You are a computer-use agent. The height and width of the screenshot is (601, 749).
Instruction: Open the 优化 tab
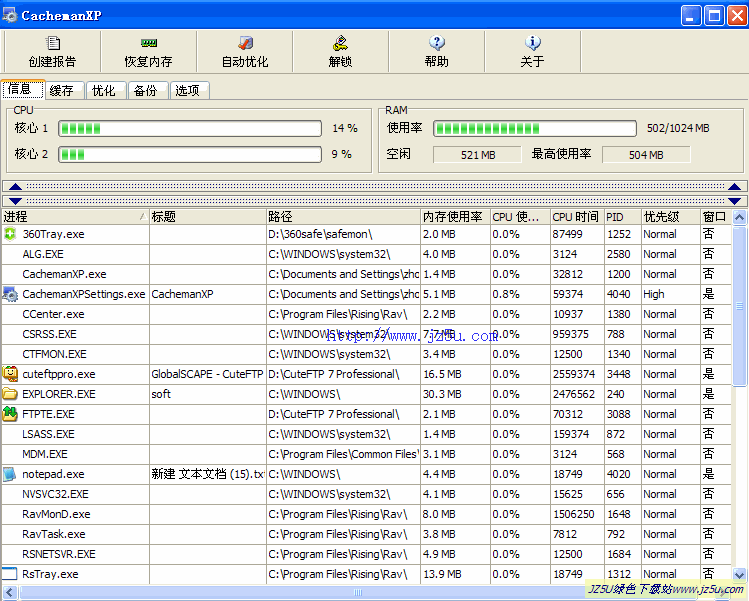click(107, 90)
